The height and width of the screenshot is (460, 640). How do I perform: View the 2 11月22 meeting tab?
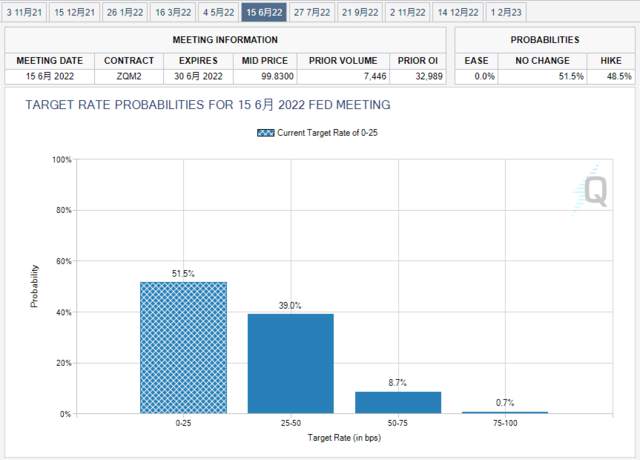[x=407, y=12]
